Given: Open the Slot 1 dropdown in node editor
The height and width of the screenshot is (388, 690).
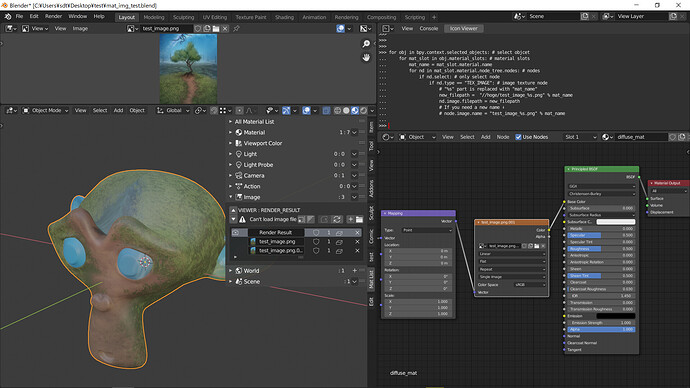Looking at the screenshot, I should [580, 137].
